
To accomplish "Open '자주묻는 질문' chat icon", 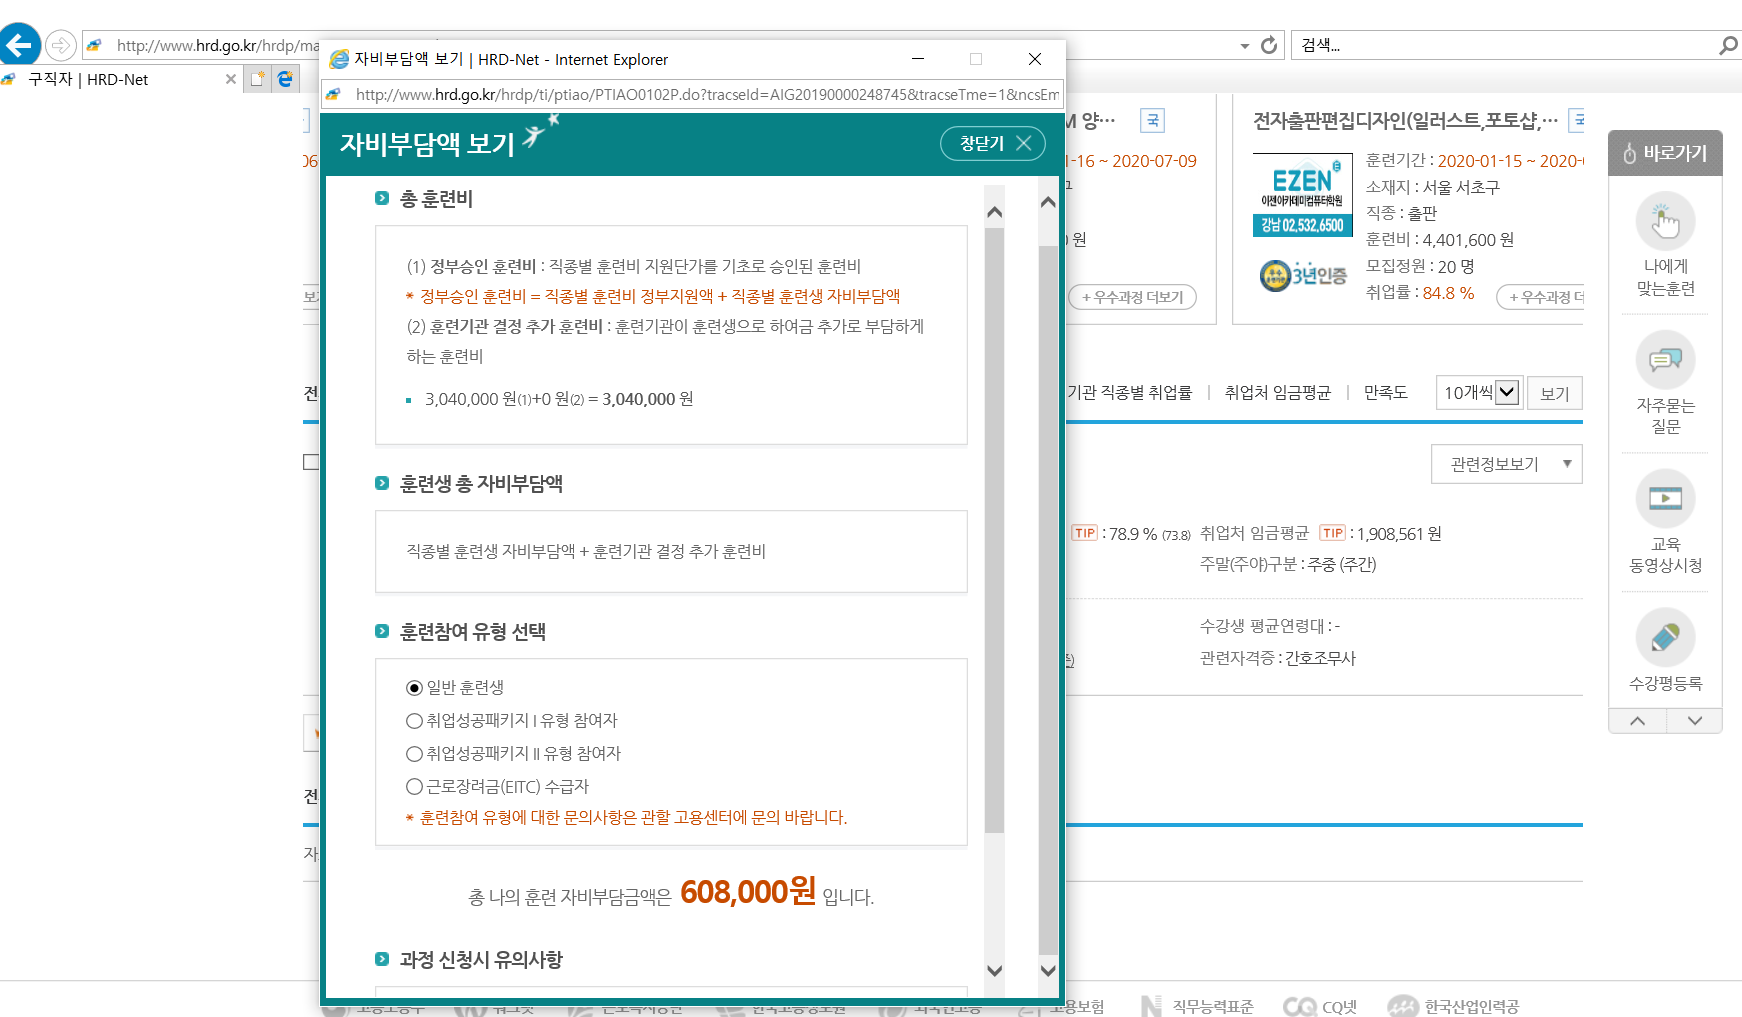I will 1665,360.
